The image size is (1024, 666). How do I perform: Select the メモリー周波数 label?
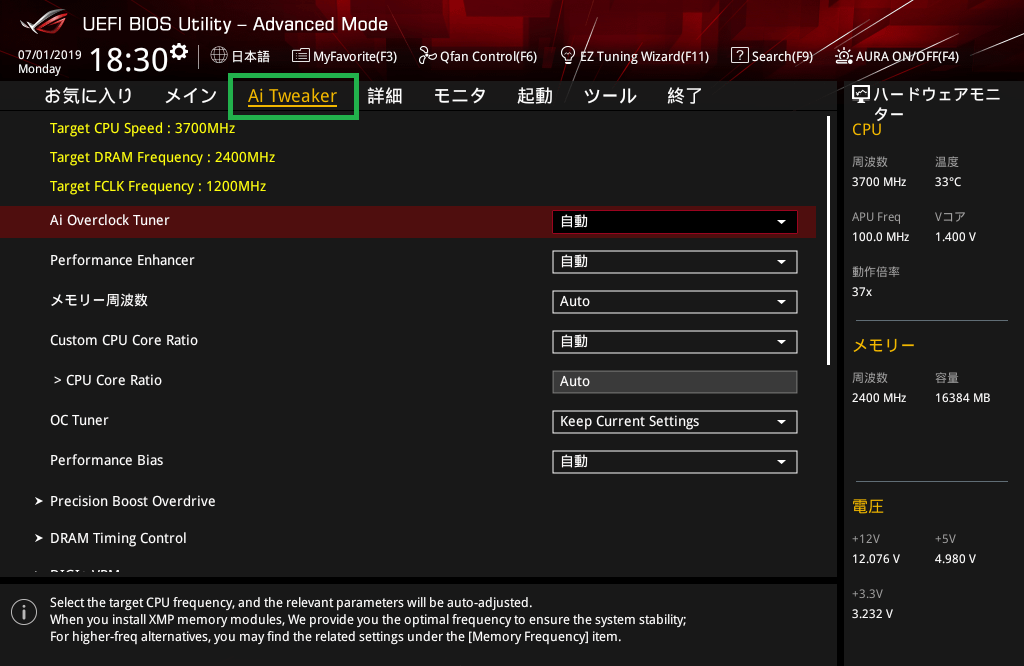tap(99, 300)
